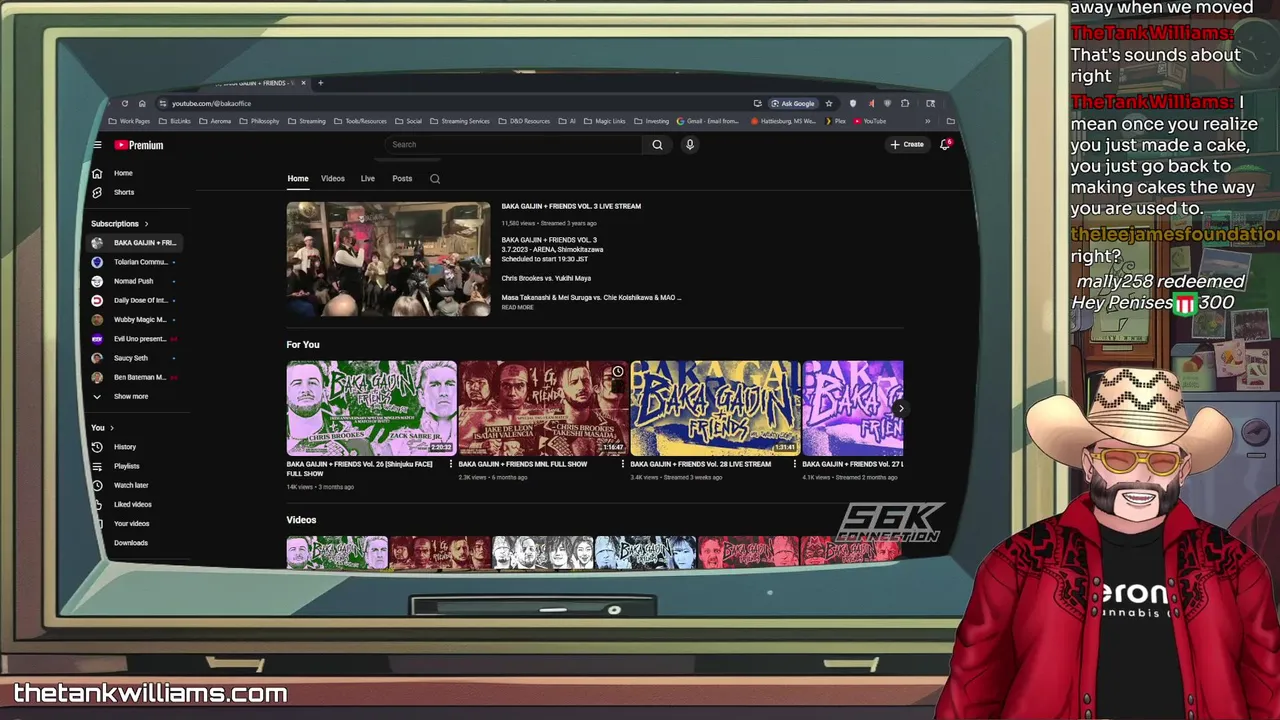Open options menu for Vol. 28 LIVE STREAM
Viewport: 1280px width, 720px height.
click(795, 464)
